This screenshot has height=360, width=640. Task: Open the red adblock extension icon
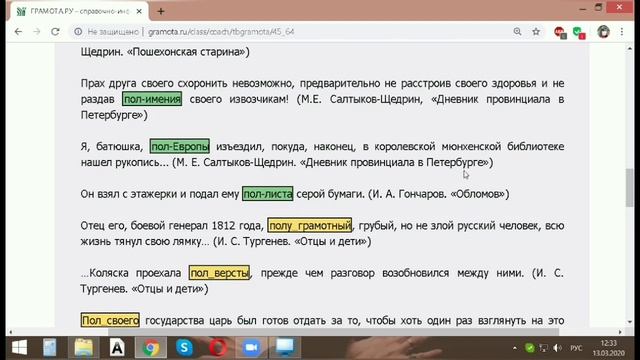tap(560, 32)
